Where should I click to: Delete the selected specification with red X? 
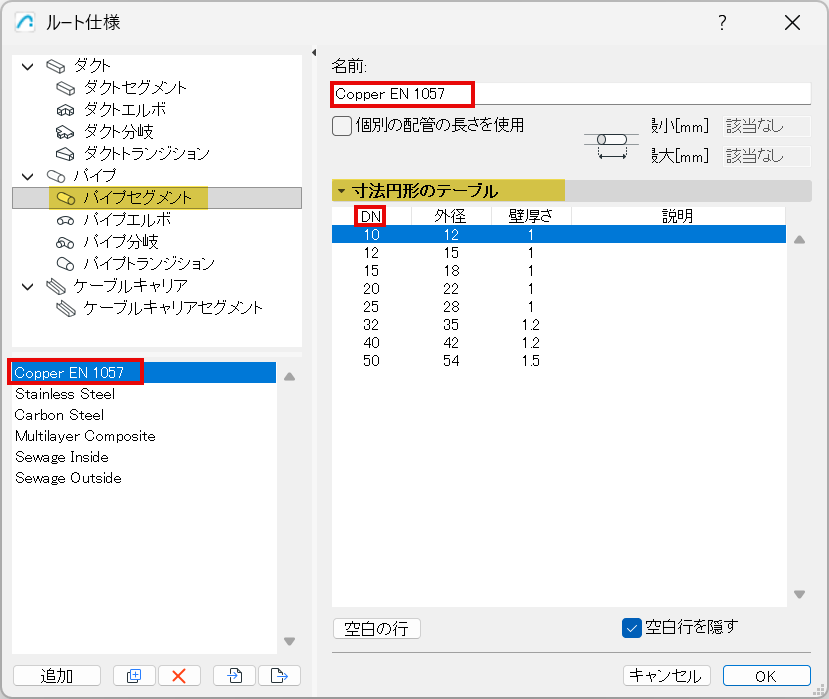click(179, 676)
